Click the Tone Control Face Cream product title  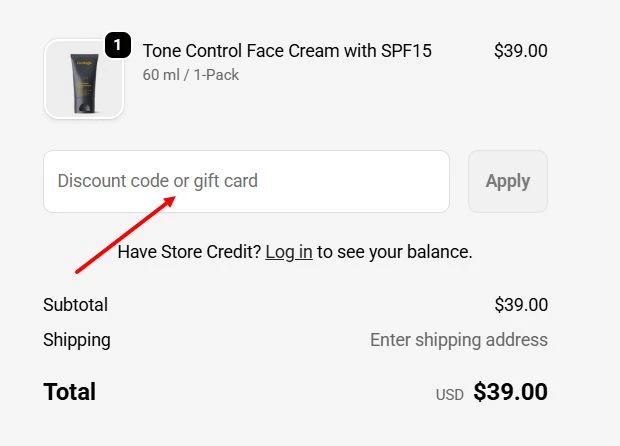tap(287, 50)
